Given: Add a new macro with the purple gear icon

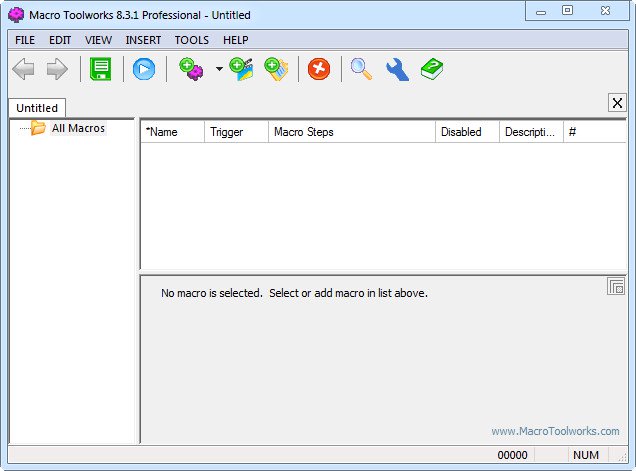Looking at the screenshot, I should 191,69.
